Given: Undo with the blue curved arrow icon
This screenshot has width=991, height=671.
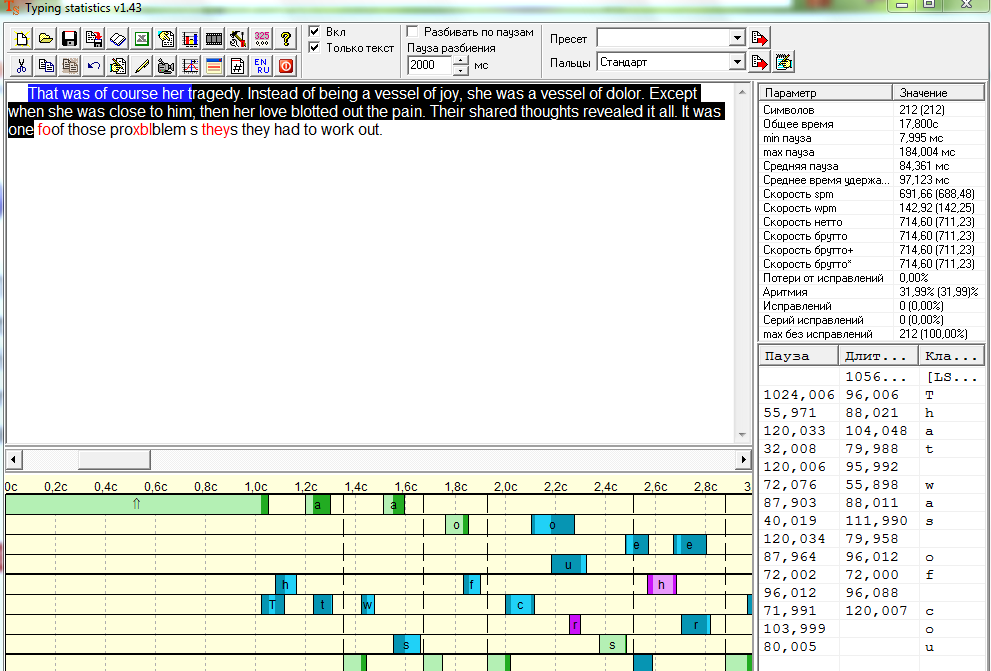Looking at the screenshot, I should (x=94, y=65).
